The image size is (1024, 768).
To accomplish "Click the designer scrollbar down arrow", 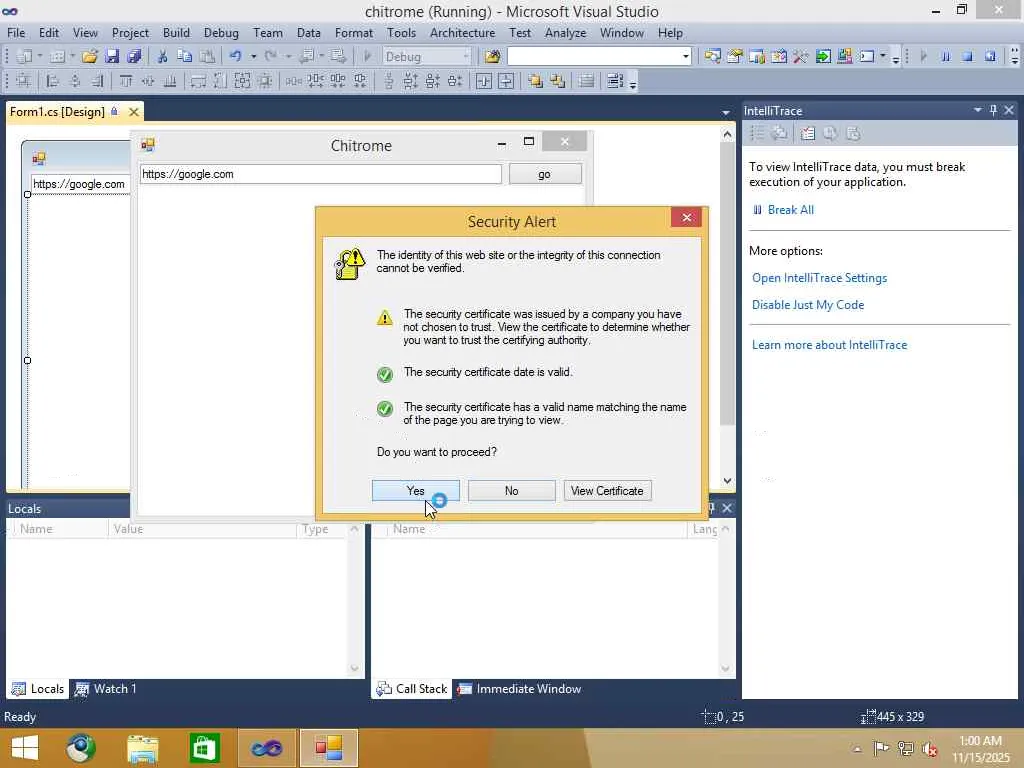I will tap(727, 481).
